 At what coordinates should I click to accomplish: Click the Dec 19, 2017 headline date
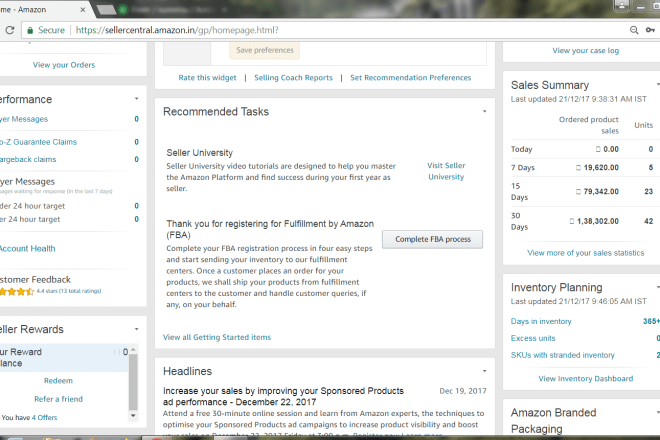(x=463, y=391)
